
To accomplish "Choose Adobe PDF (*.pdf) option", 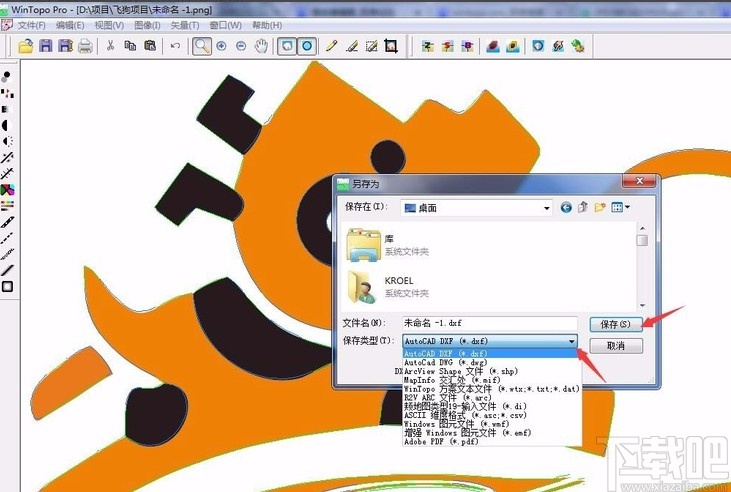I will [x=490, y=442].
